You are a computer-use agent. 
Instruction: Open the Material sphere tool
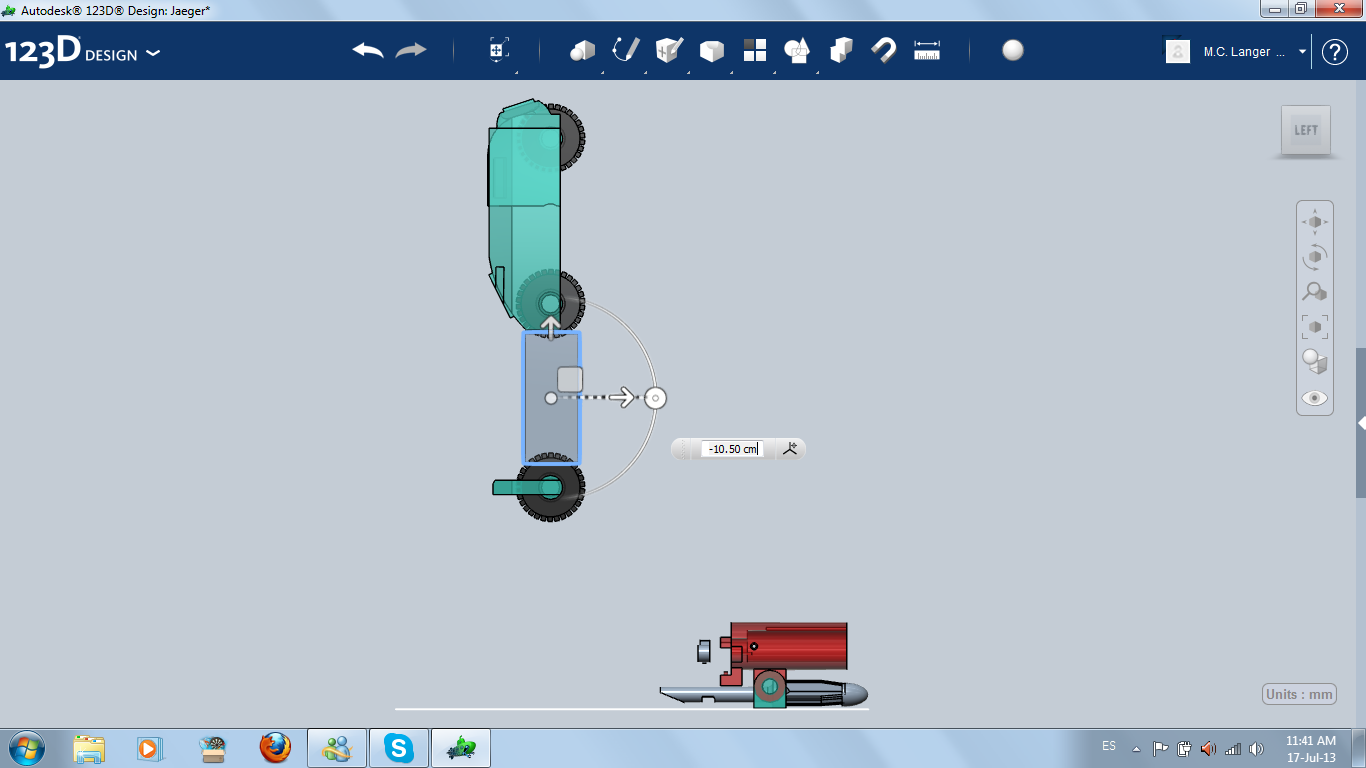(x=1013, y=50)
